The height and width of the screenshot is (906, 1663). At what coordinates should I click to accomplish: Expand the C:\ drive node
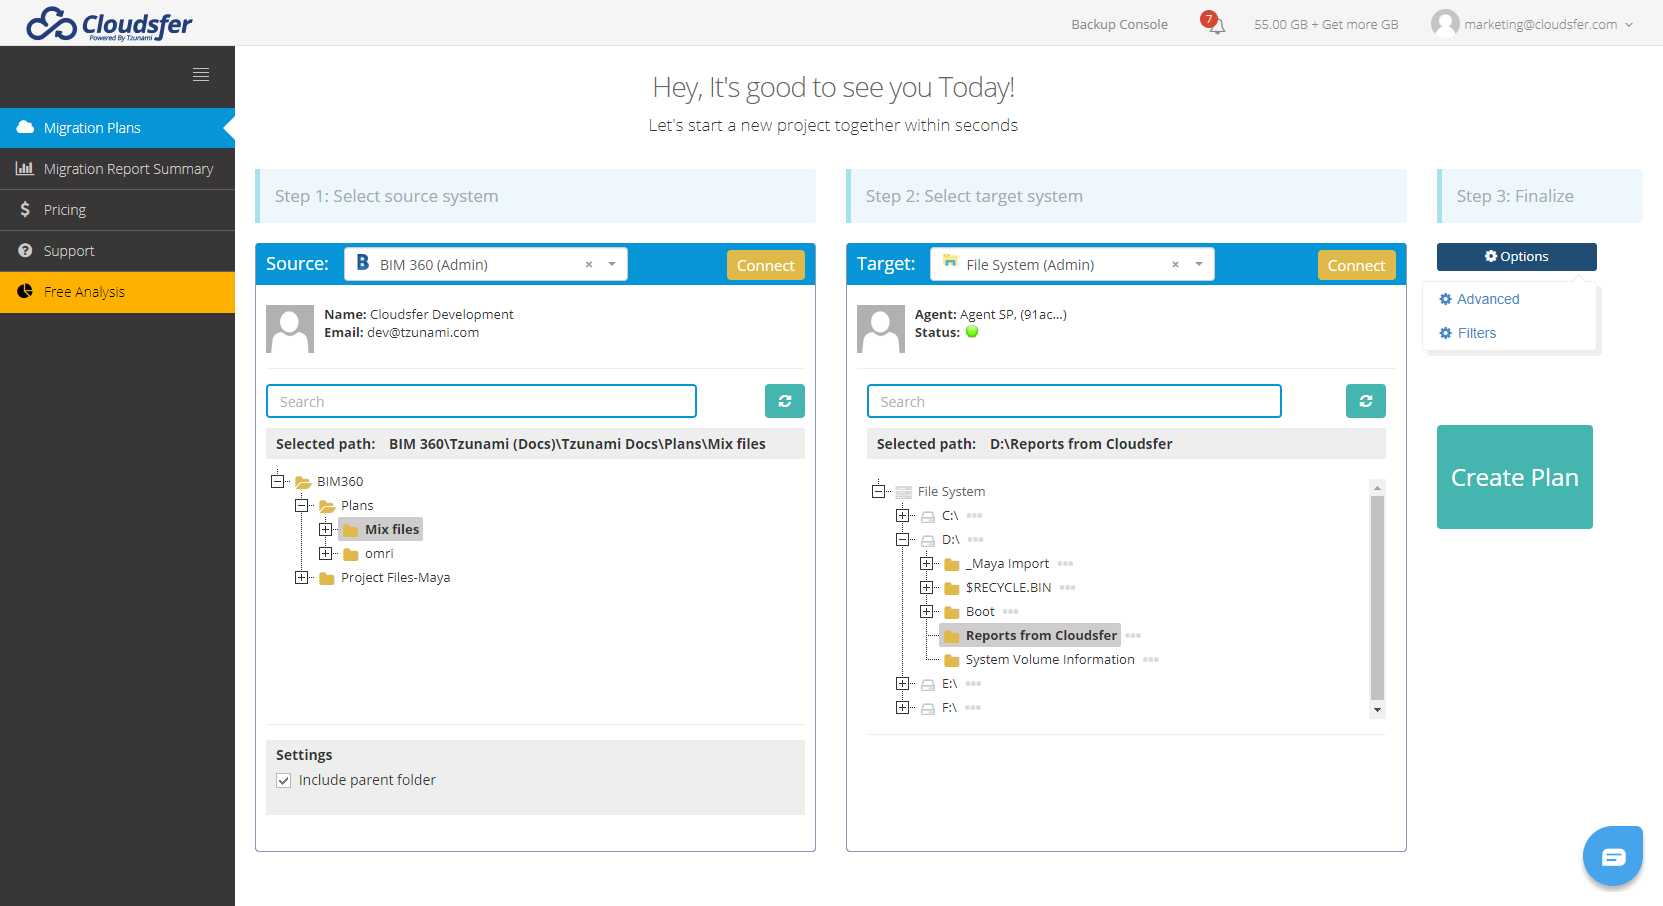point(902,515)
